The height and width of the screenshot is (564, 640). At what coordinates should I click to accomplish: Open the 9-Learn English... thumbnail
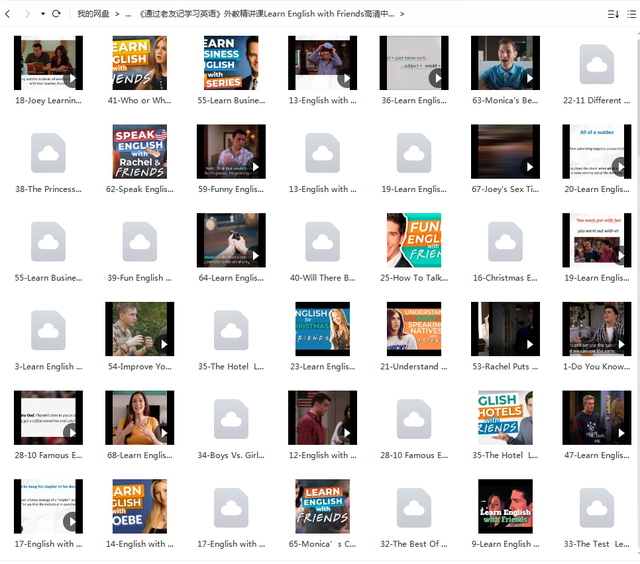[x=505, y=506]
